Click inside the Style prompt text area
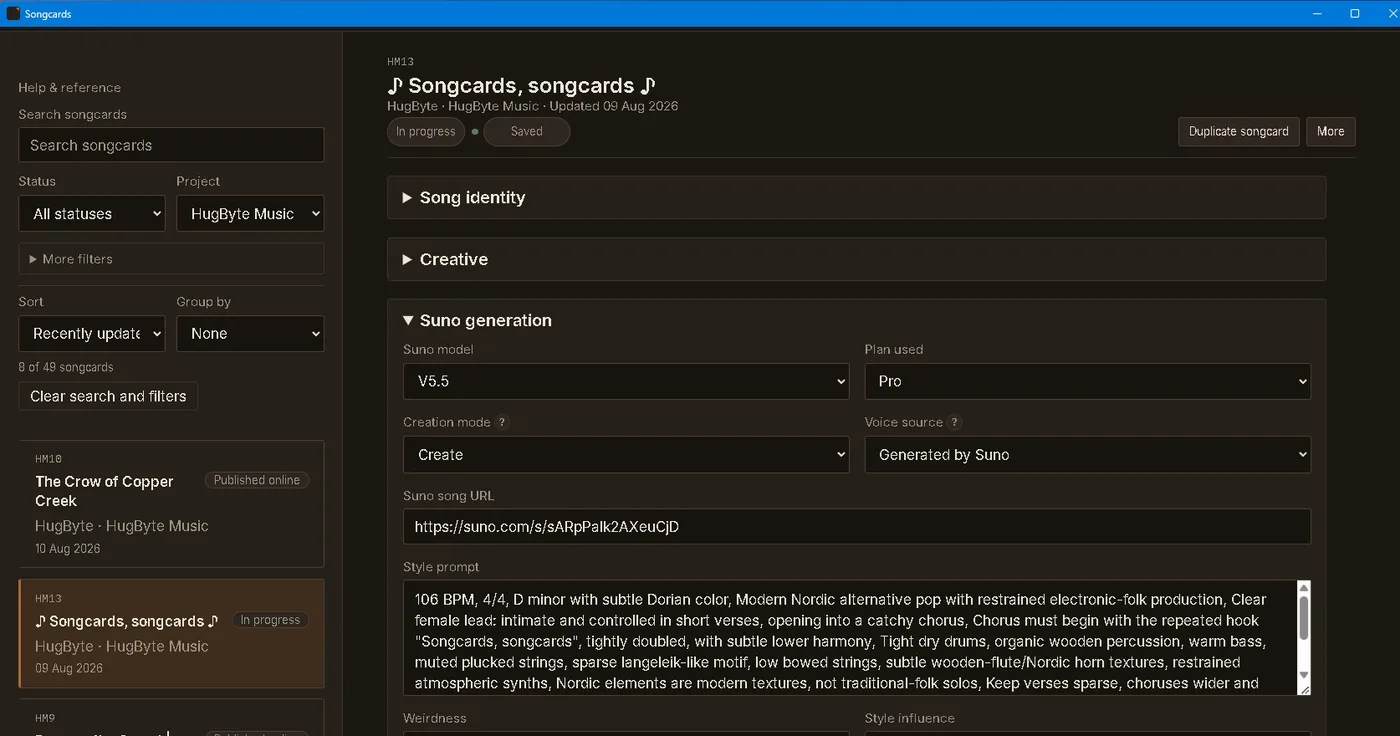The height and width of the screenshot is (736, 1400). 850,638
